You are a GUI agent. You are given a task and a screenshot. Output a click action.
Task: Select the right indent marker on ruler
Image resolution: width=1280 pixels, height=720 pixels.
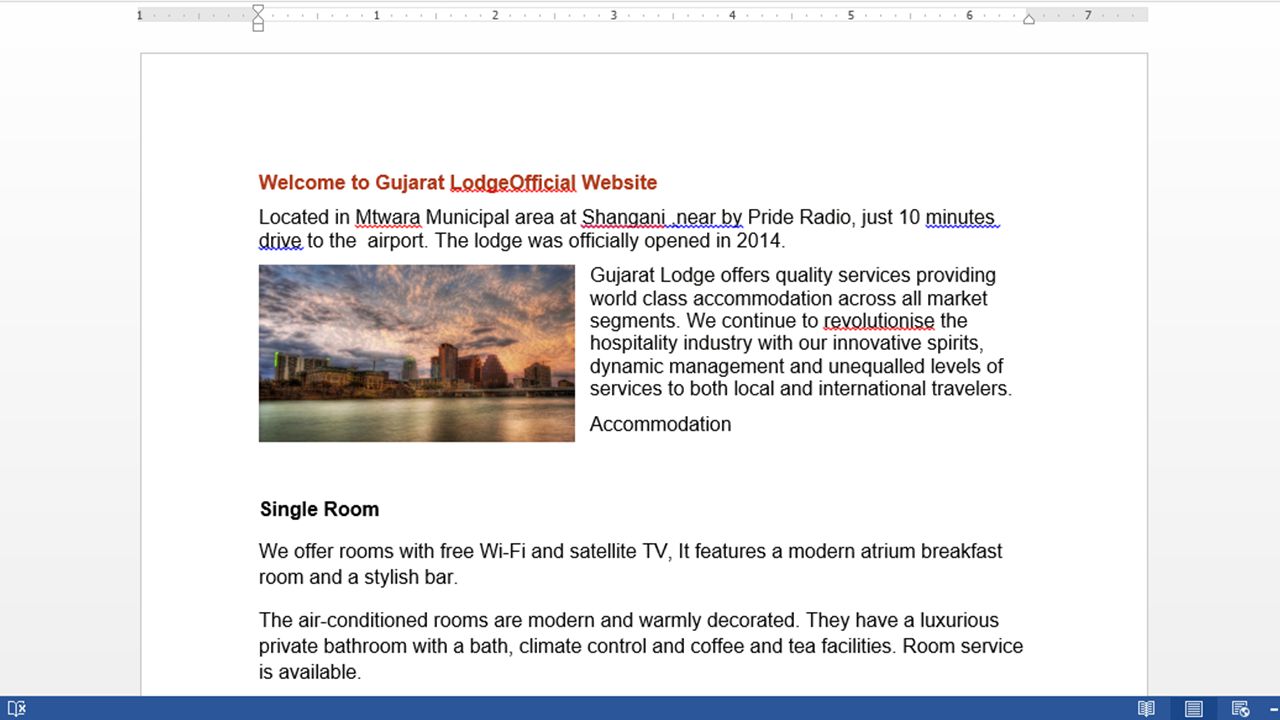point(1028,18)
